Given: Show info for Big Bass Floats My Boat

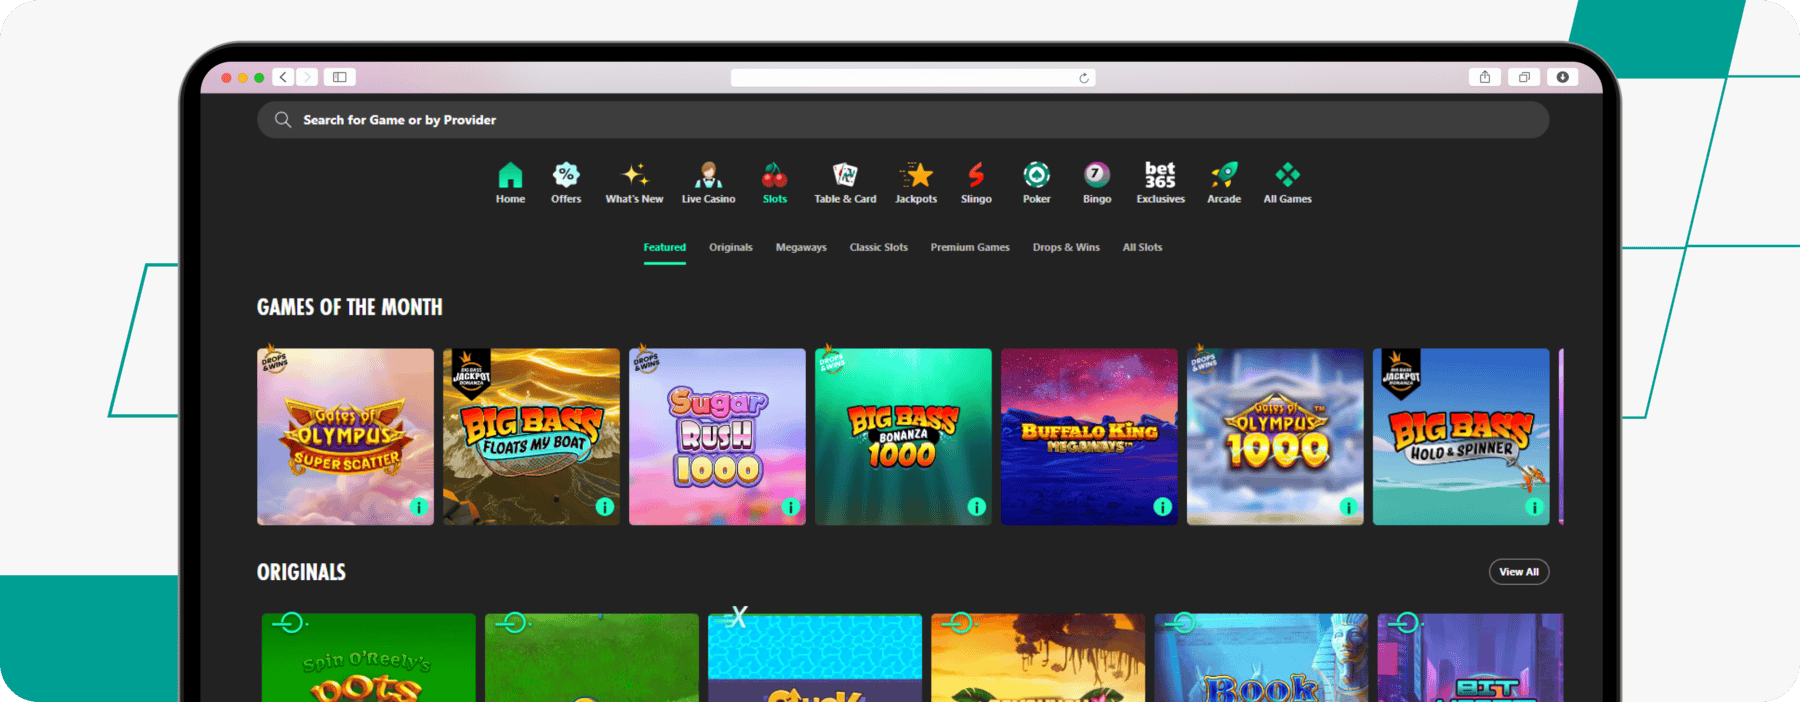Looking at the screenshot, I should [x=605, y=507].
